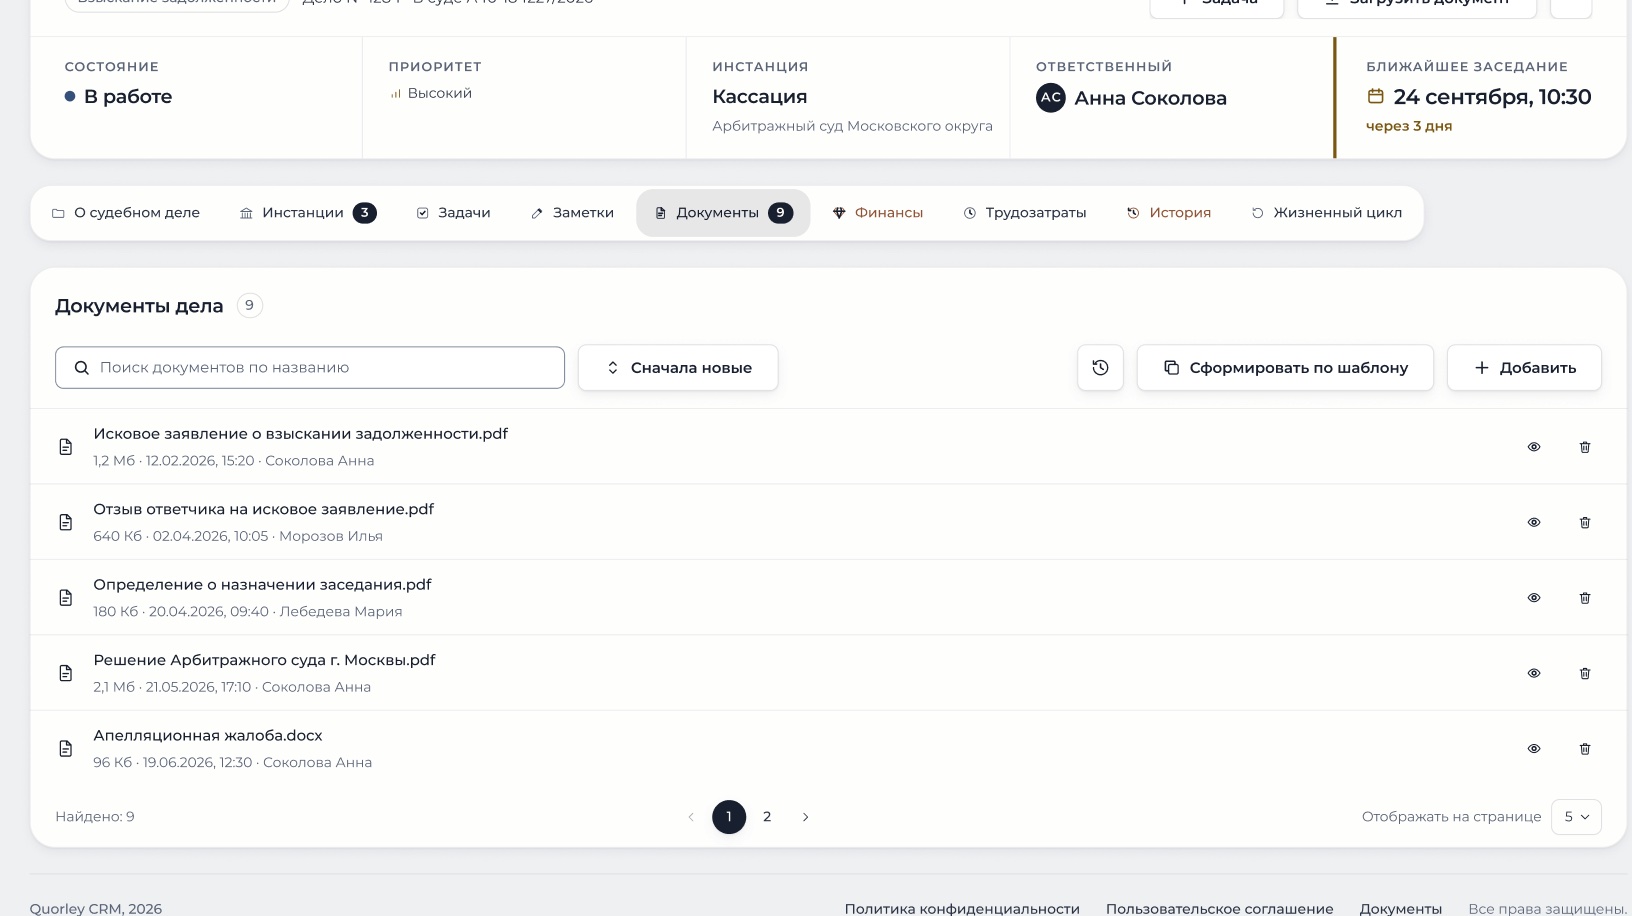Preview the Отзыв ответчика document with eye icon

1534,522
